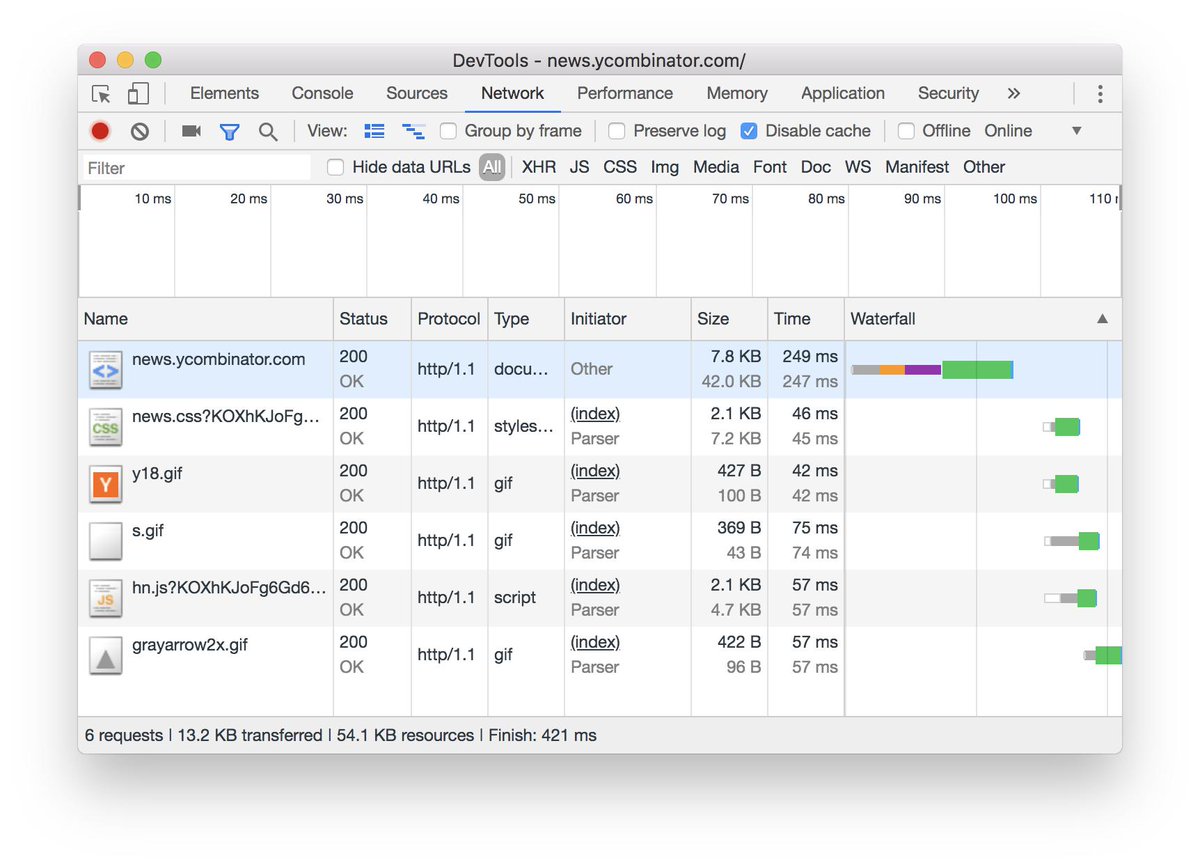
Task: Uncheck the Disable cache checkbox
Action: pos(749,131)
